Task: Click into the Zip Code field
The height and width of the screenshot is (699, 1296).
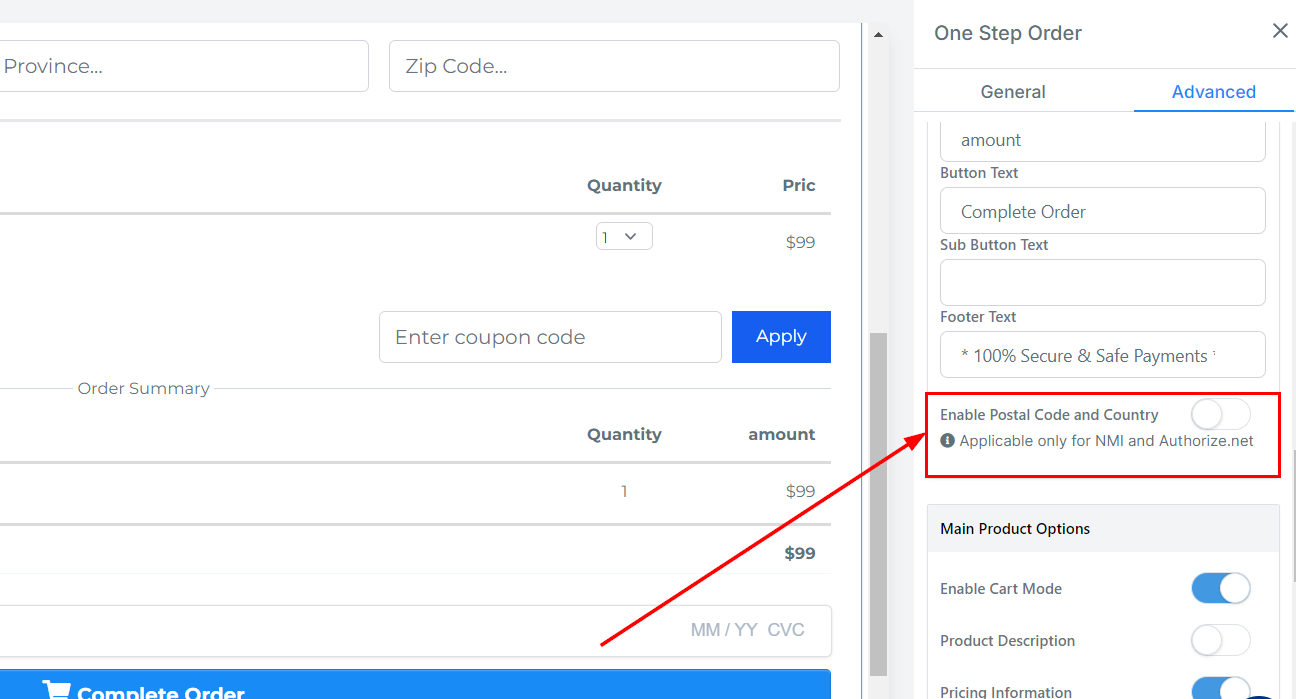Action: 613,66
